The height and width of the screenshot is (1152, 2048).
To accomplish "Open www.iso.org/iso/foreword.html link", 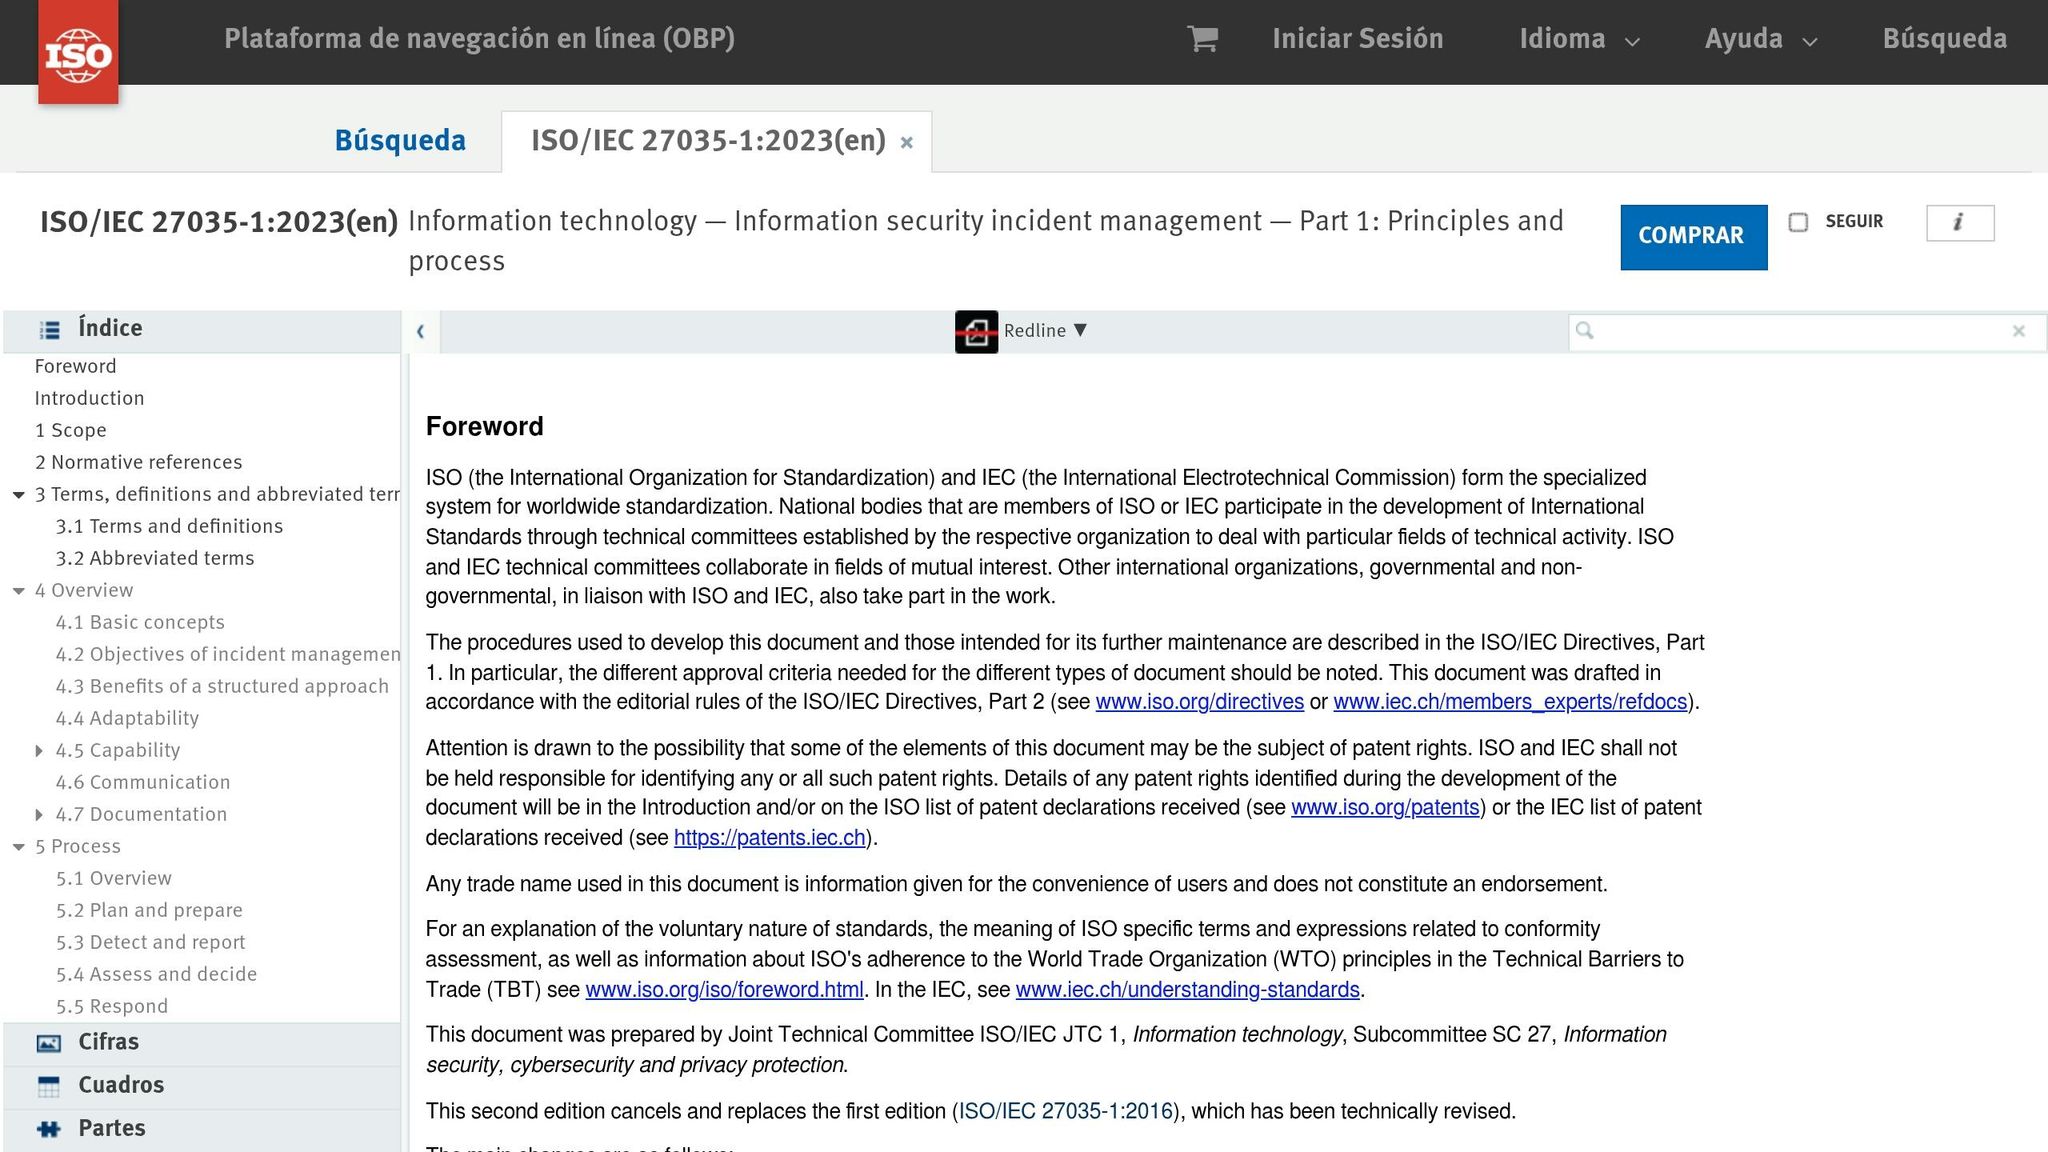I will point(724,990).
